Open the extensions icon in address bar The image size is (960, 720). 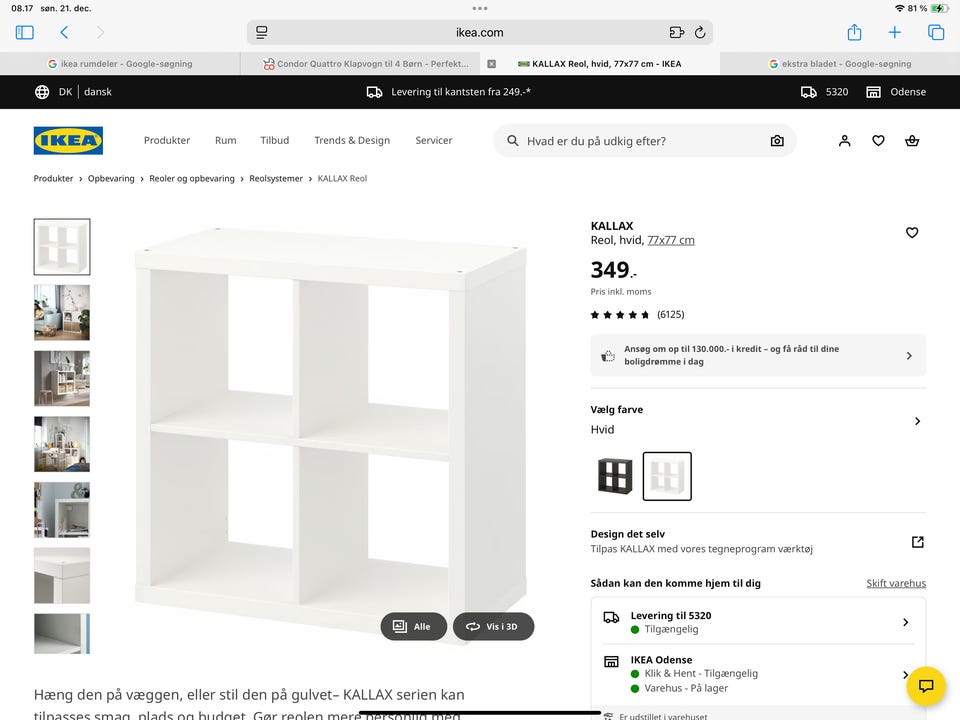pyautogui.click(x=677, y=32)
